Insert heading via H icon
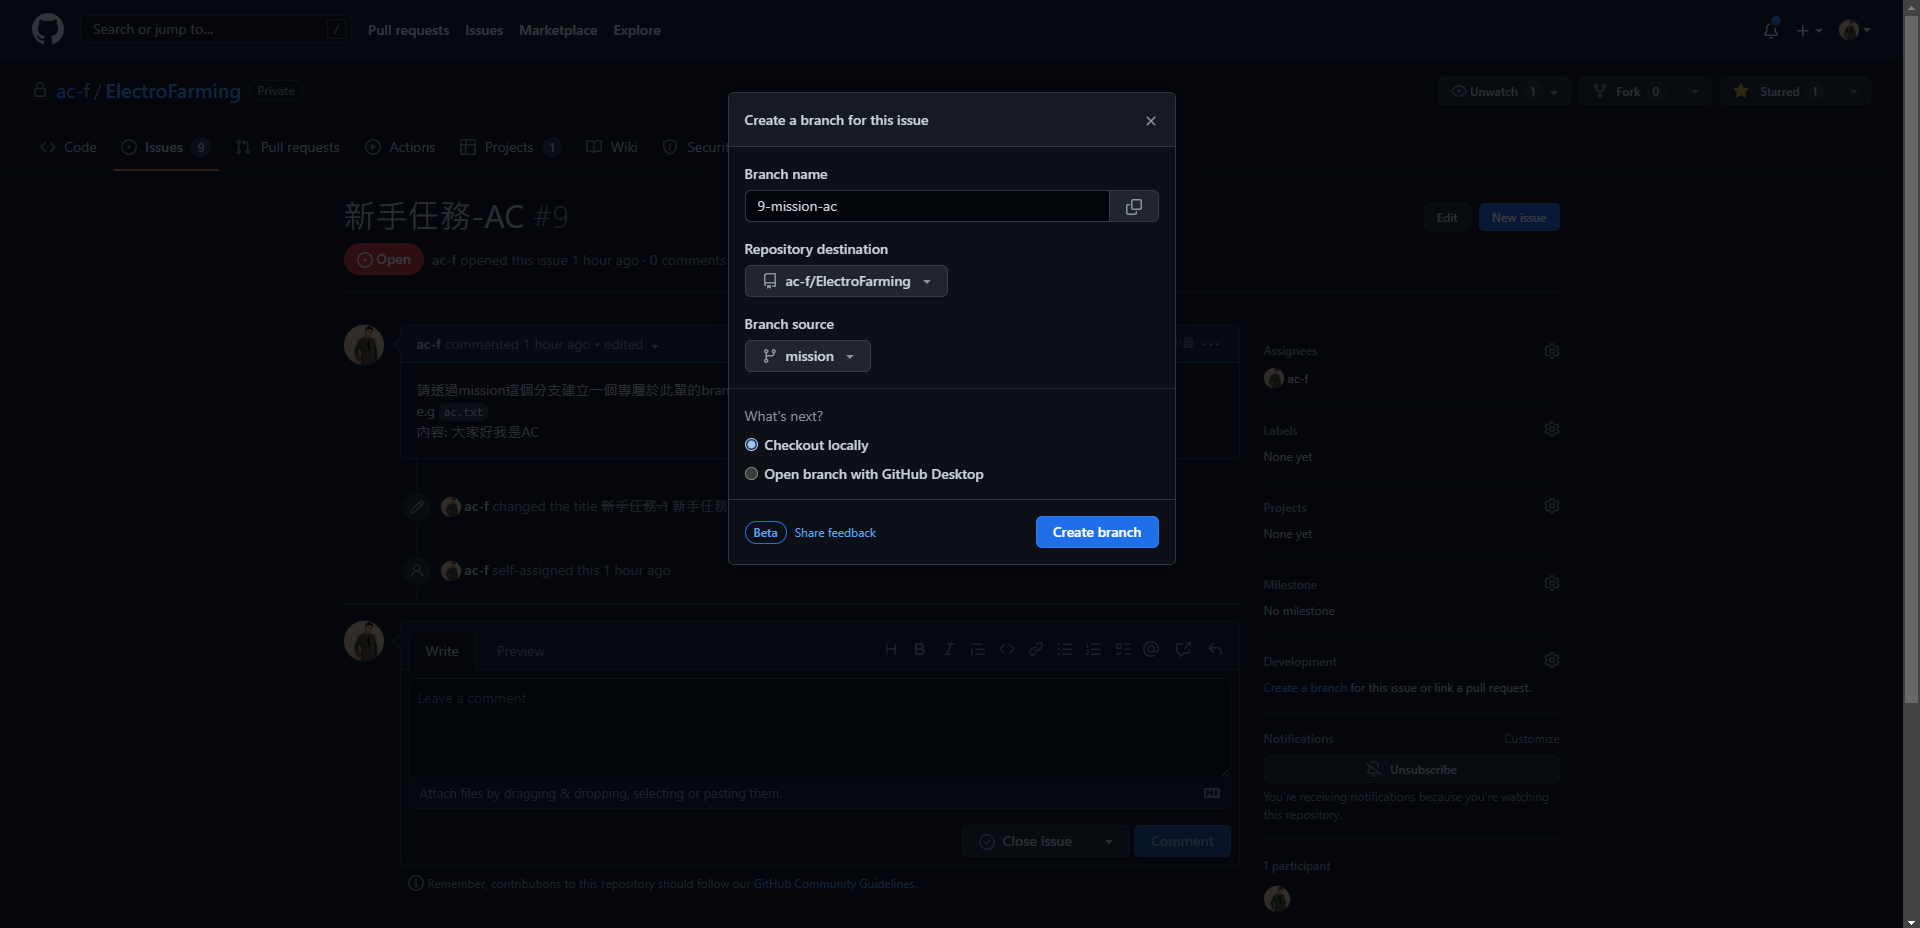This screenshot has width=1920, height=928. click(x=890, y=649)
